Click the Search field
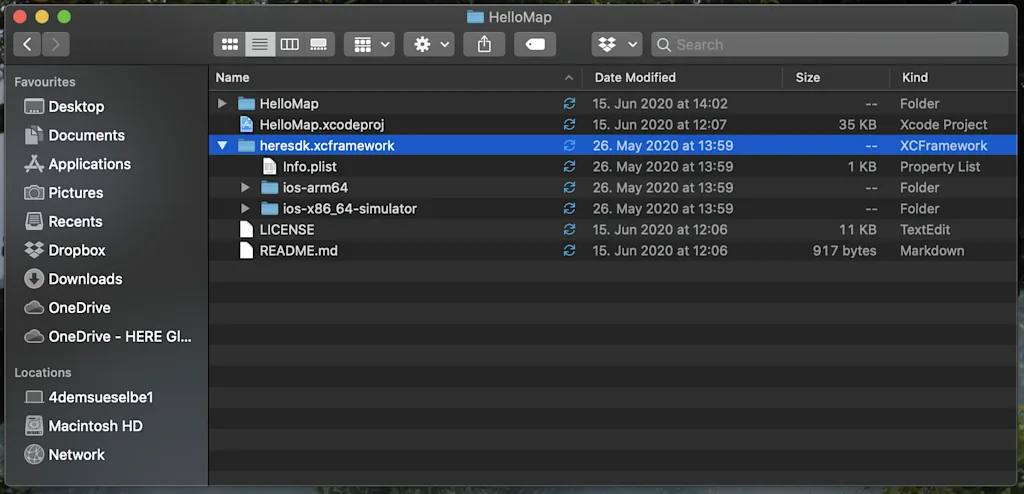The image size is (1024, 494). [x=830, y=44]
